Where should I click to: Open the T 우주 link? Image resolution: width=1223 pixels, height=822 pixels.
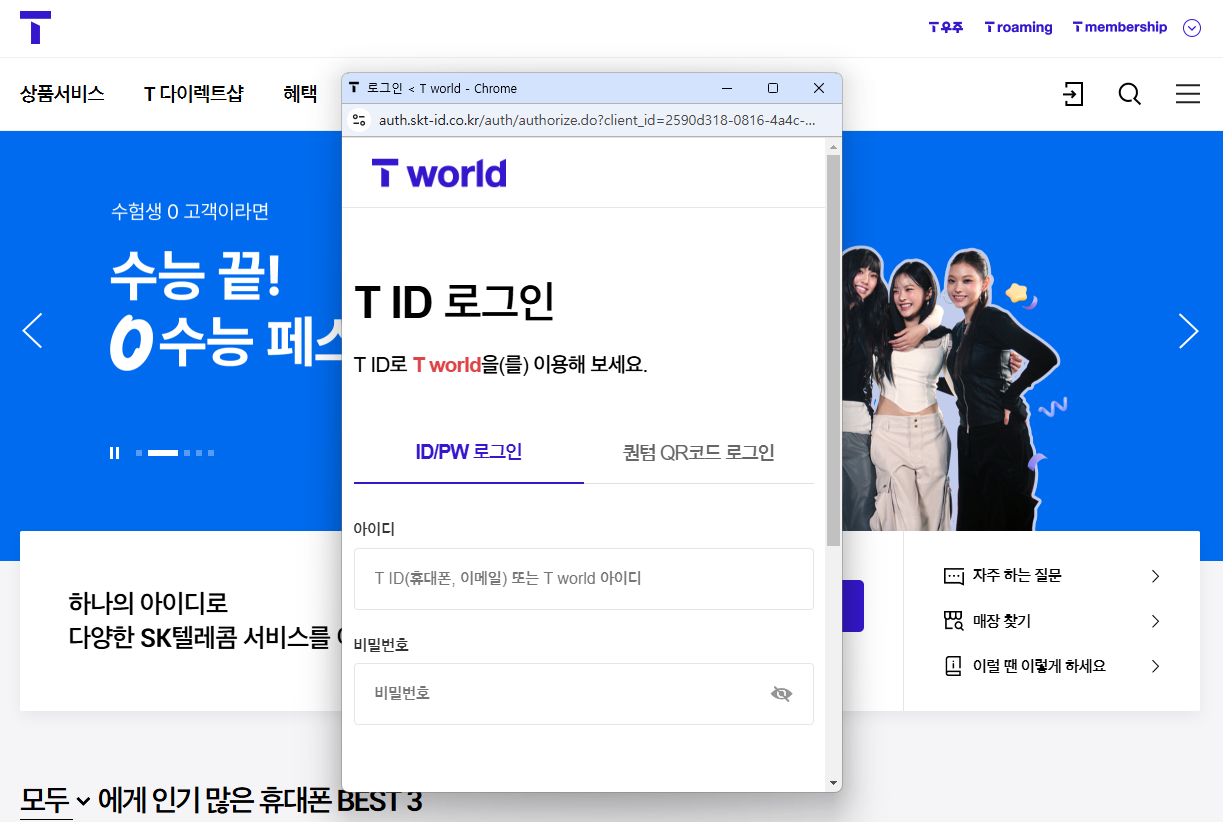pyautogui.click(x=946, y=28)
